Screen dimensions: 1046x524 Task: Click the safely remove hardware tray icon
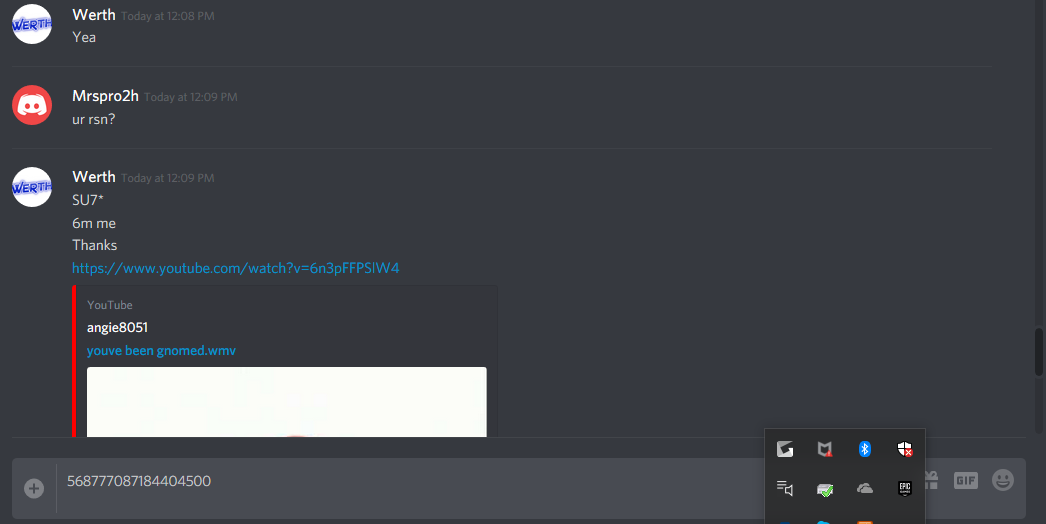(825, 490)
